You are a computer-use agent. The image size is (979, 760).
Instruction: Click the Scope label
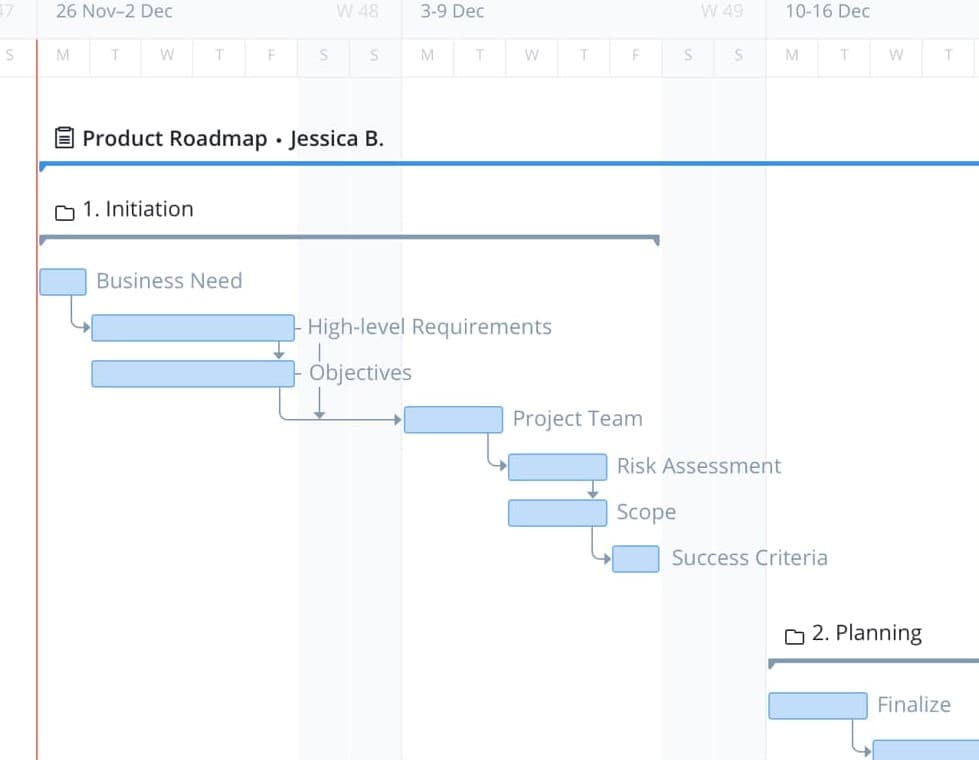tap(646, 512)
